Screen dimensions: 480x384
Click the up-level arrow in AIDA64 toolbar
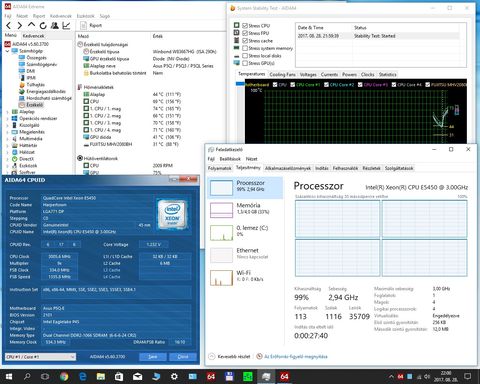(x=31, y=25)
